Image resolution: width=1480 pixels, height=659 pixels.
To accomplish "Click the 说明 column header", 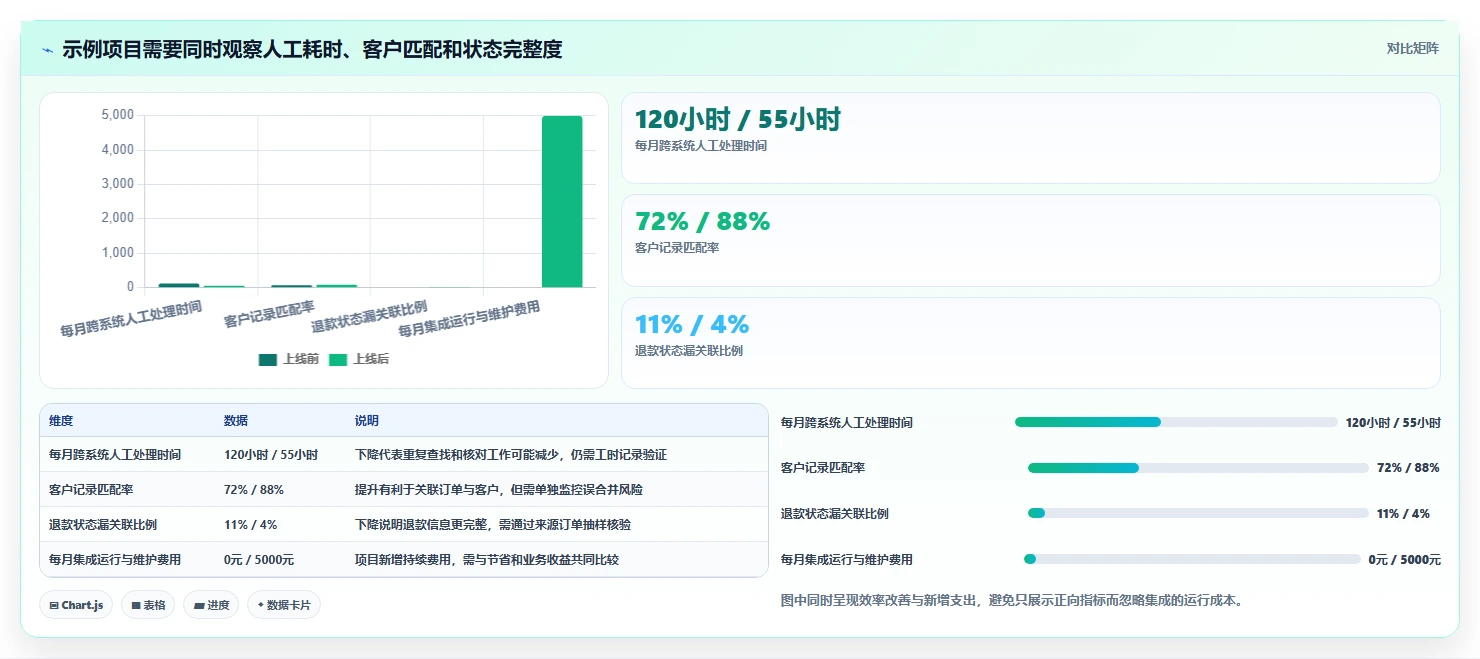I will pyautogui.click(x=367, y=421).
